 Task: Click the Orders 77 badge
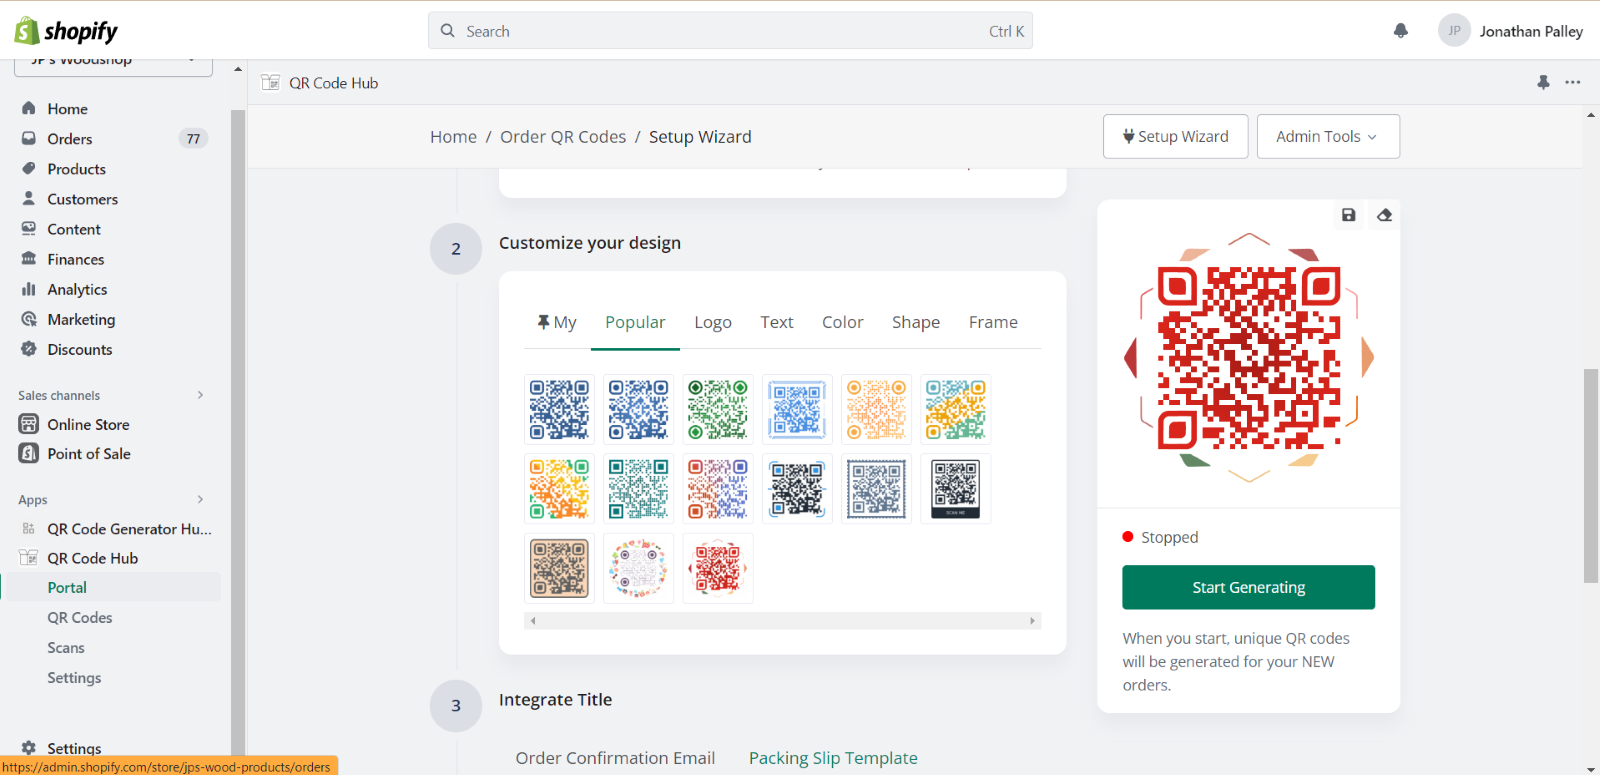pyautogui.click(x=193, y=139)
